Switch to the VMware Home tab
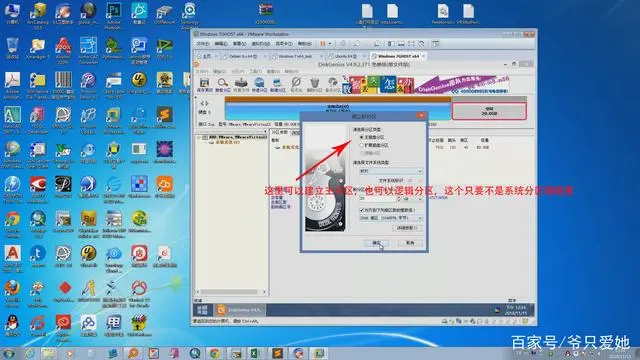The image size is (640, 360). (x=207, y=56)
